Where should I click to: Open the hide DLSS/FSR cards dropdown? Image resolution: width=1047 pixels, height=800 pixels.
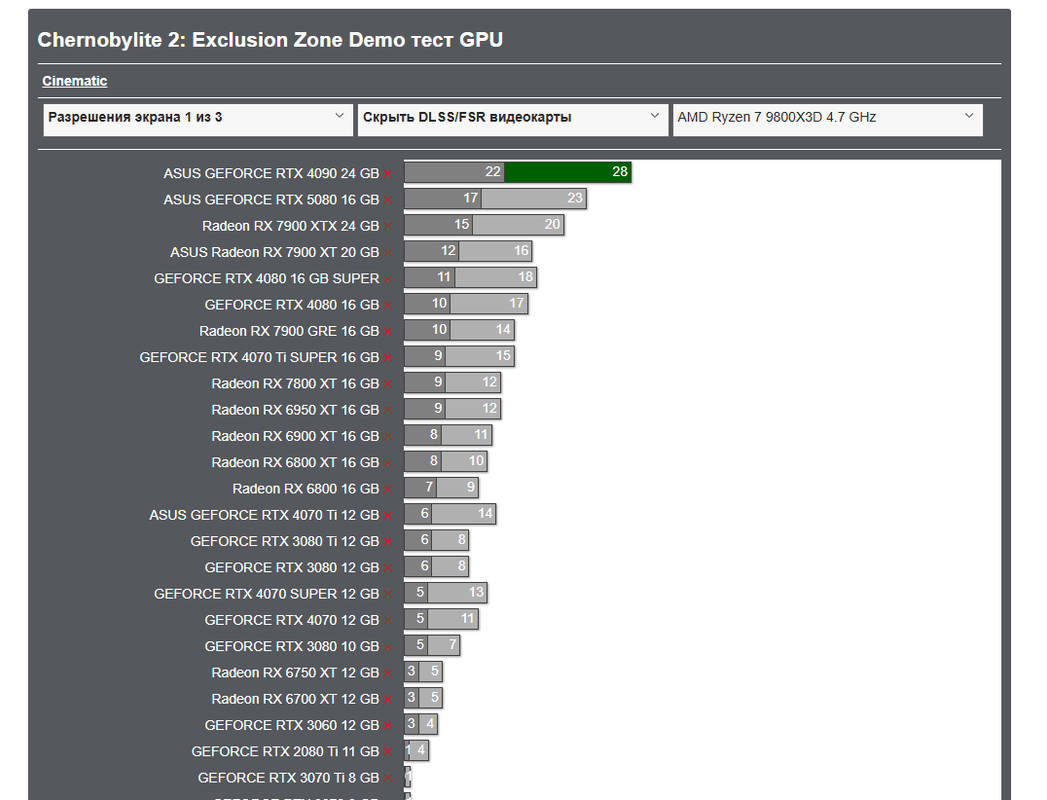(x=513, y=120)
